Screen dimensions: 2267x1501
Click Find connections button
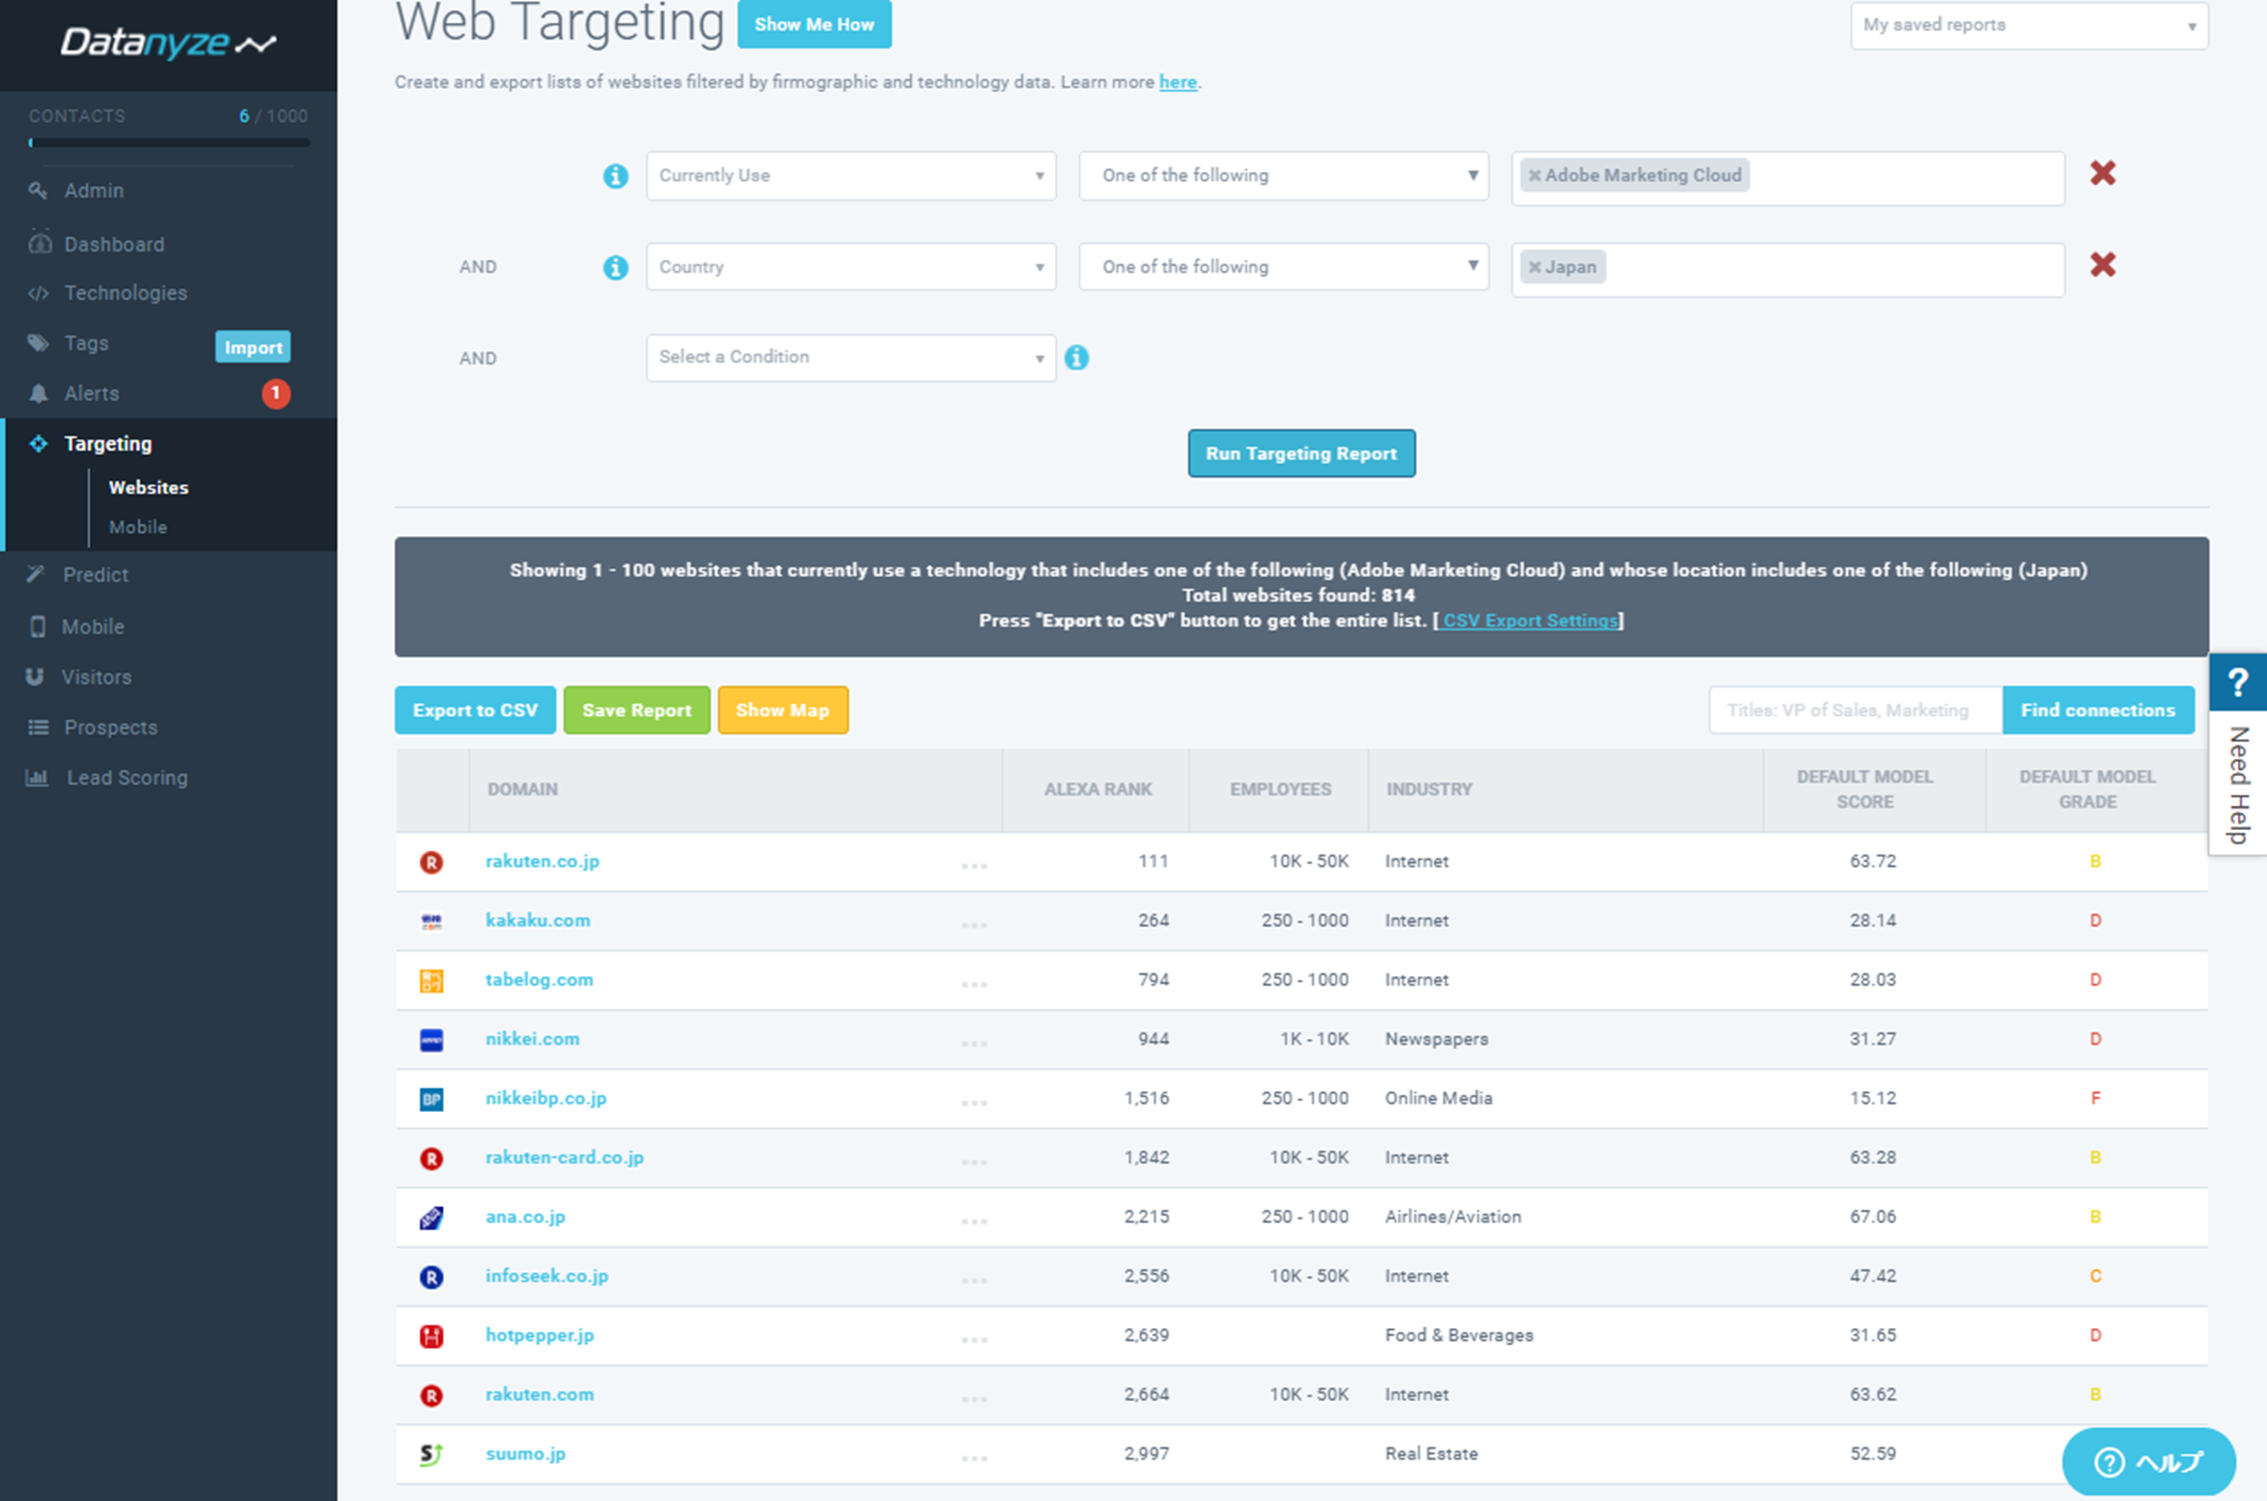point(2097,710)
